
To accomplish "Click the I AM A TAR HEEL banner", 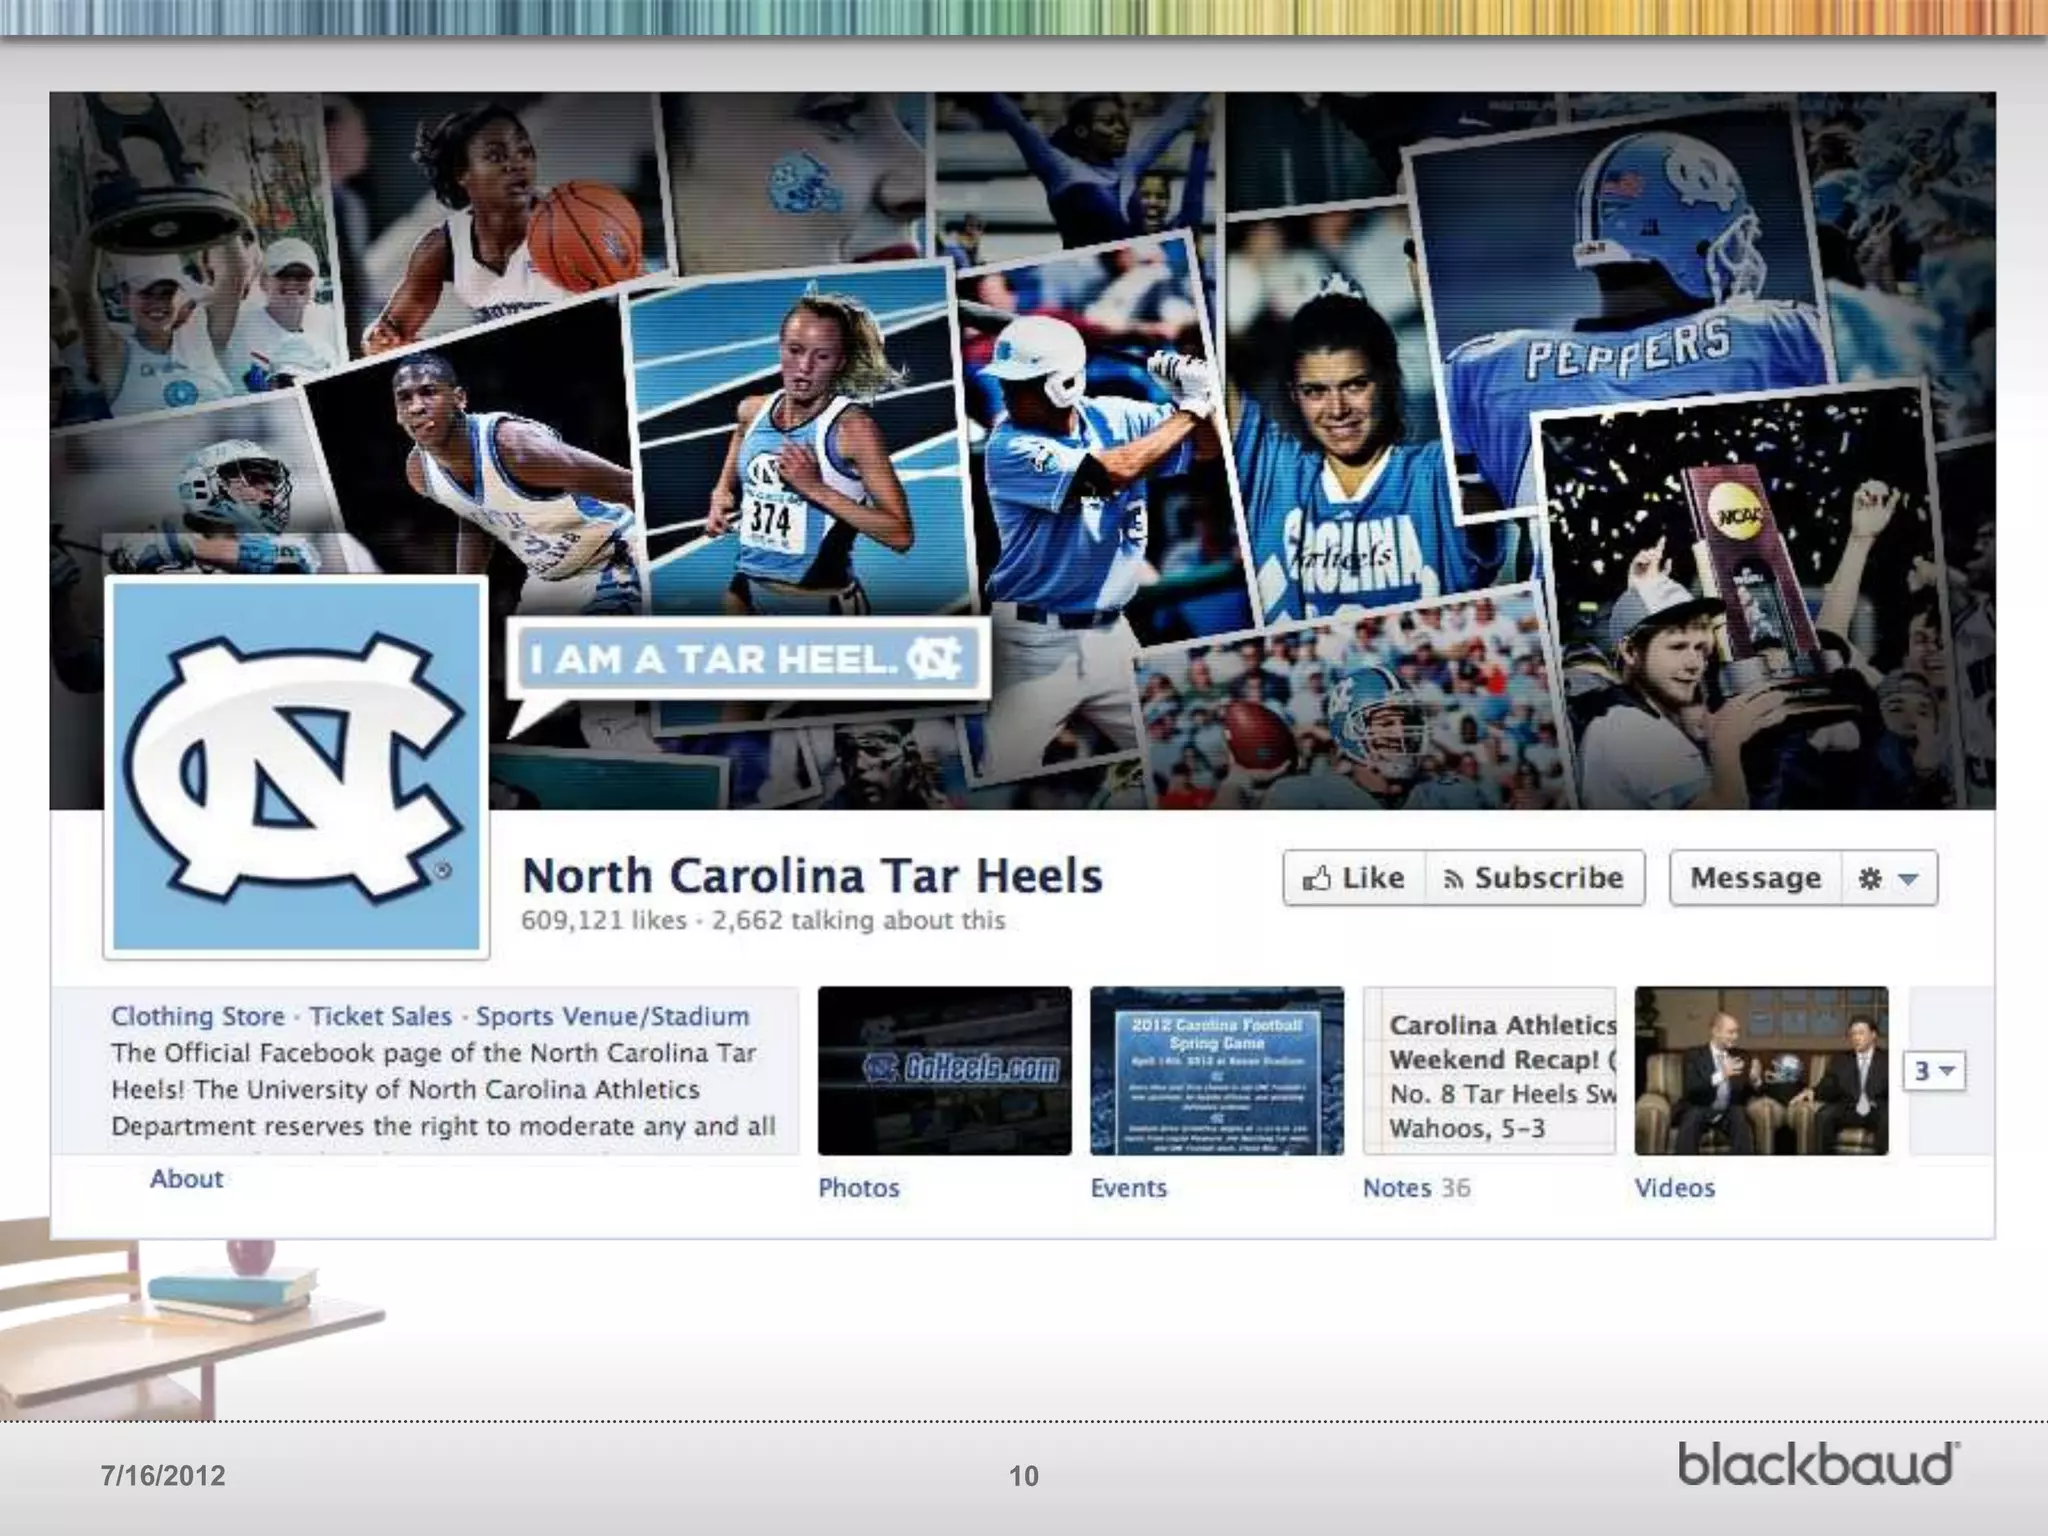I will point(747,658).
